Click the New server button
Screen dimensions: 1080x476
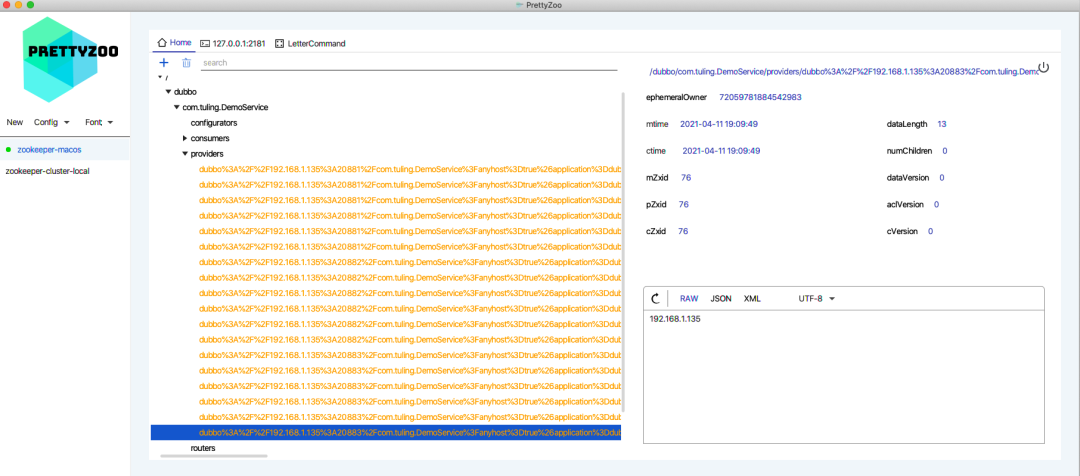(x=14, y=122)
